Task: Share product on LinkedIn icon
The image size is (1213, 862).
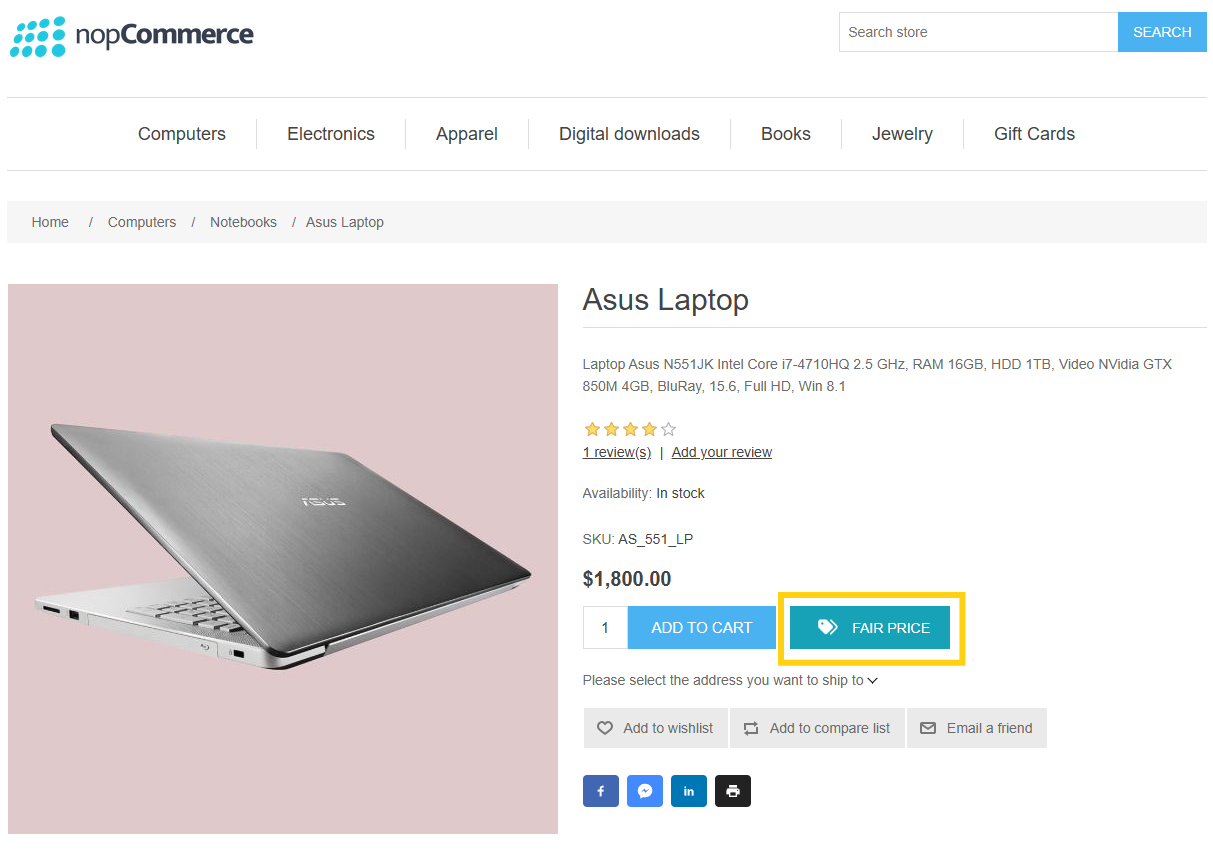Action: [689, 791]
